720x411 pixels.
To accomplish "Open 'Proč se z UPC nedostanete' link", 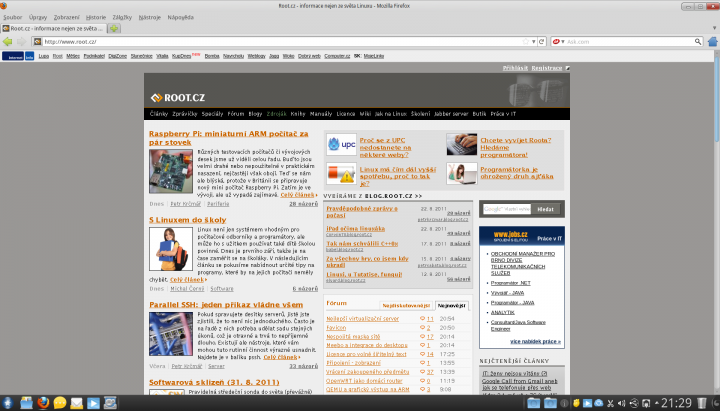I will point(385,147).
